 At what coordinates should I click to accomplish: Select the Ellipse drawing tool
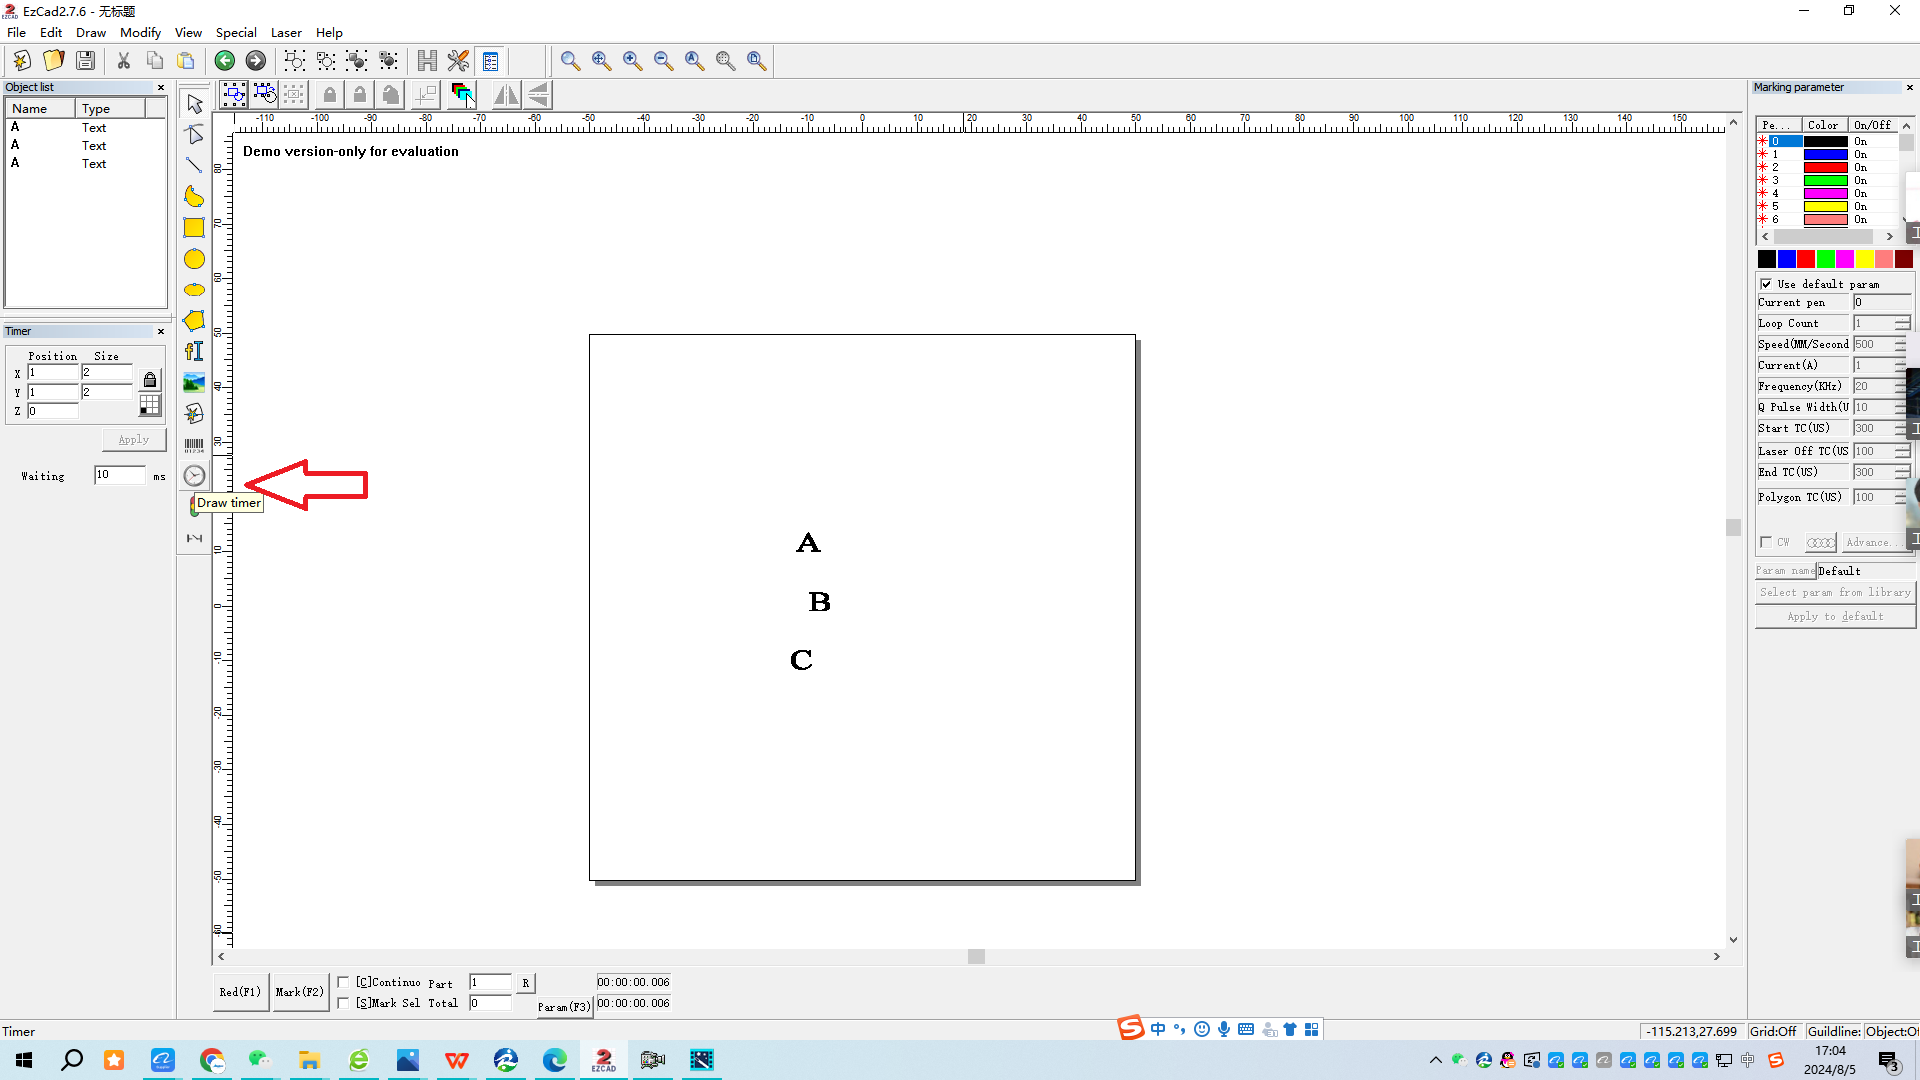coord(194,290)
